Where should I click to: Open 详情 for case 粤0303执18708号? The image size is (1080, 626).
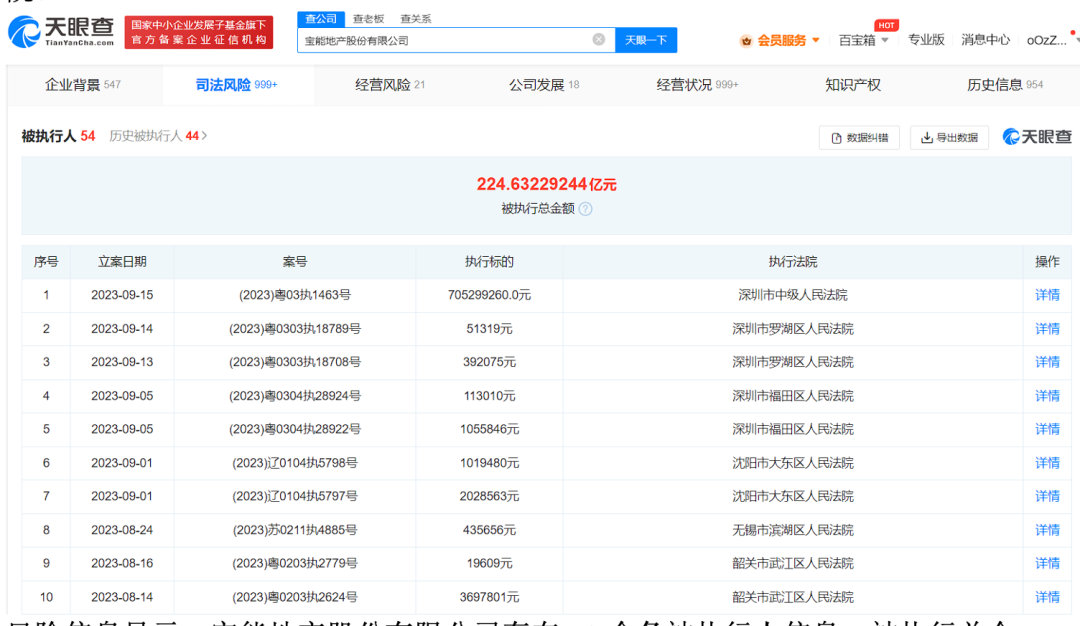(1047, 362)
